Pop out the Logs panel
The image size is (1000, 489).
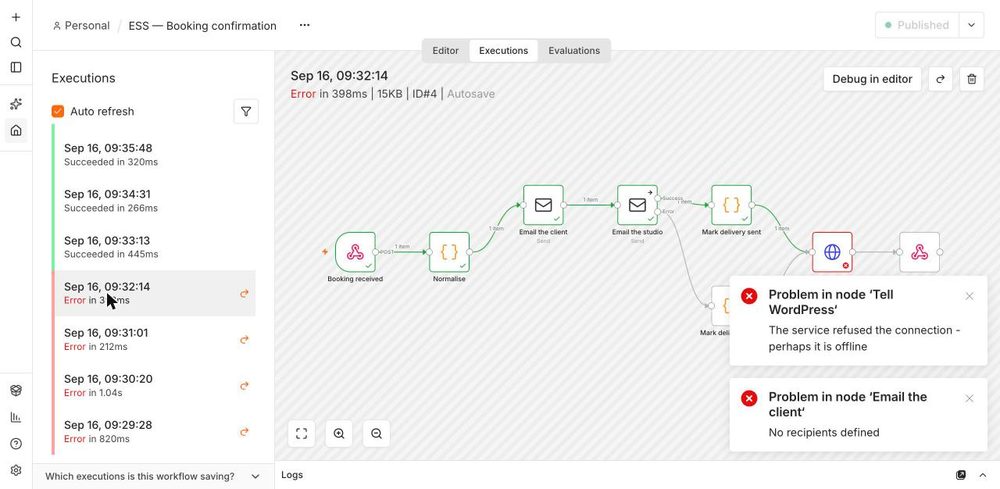[x=960, y=475]
